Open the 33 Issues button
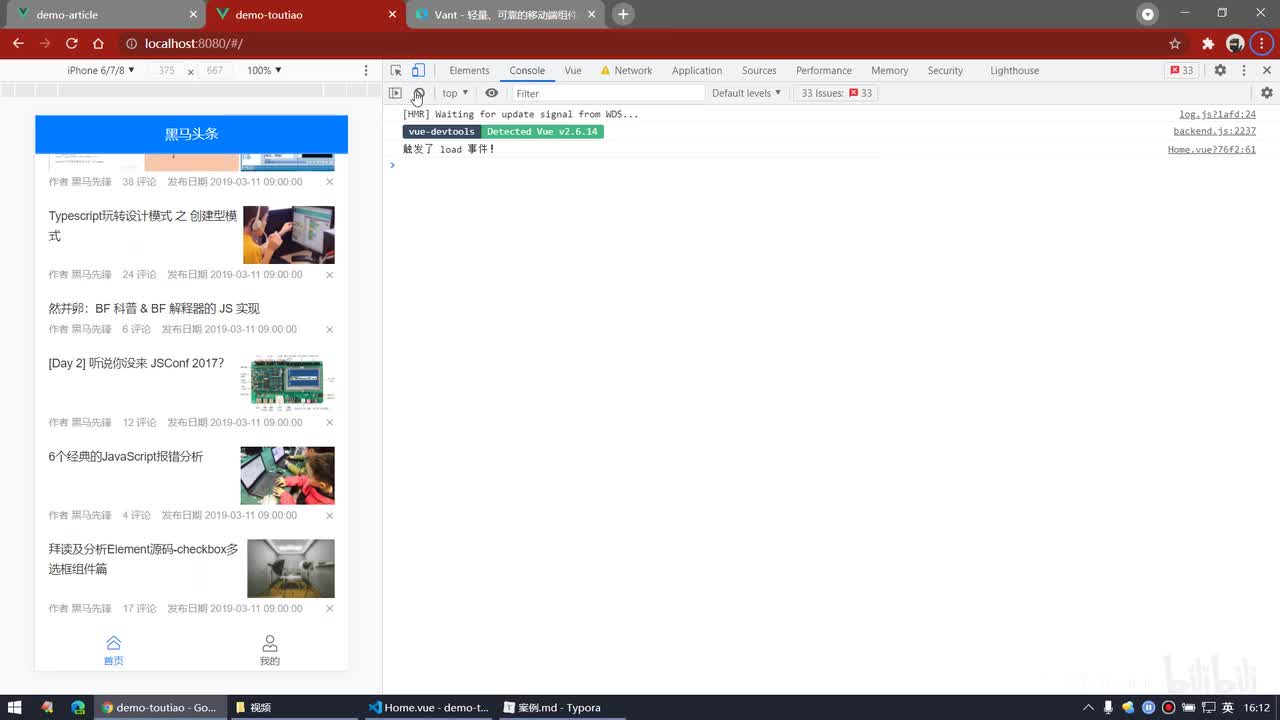 [x=836, y=93]
